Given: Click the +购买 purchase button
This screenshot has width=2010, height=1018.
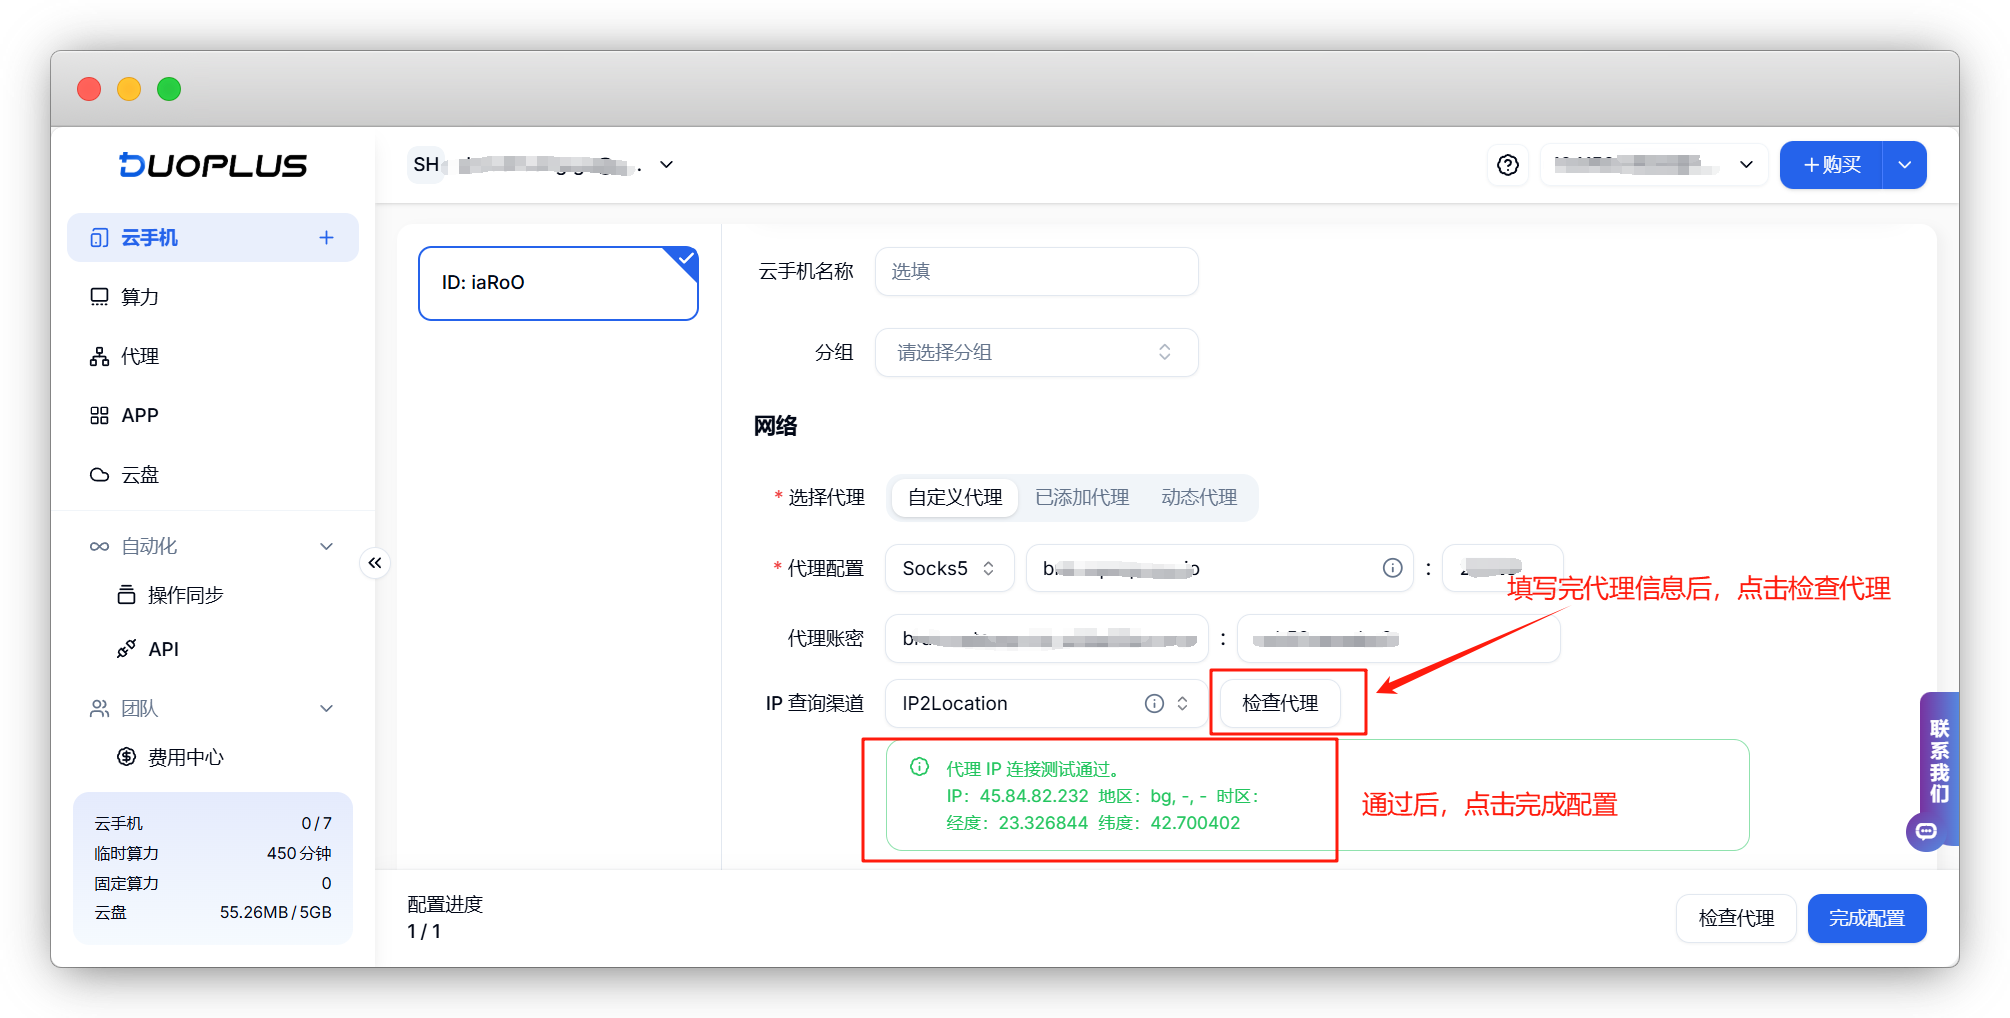Looking at the screenshot, I should point(1831,165).
